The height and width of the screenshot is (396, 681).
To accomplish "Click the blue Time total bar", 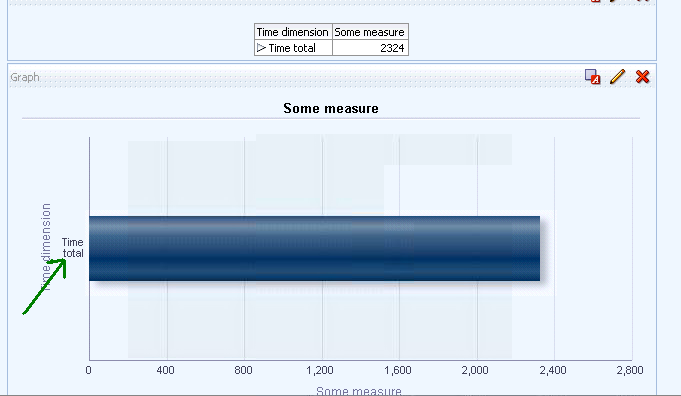I will (314, 248).
